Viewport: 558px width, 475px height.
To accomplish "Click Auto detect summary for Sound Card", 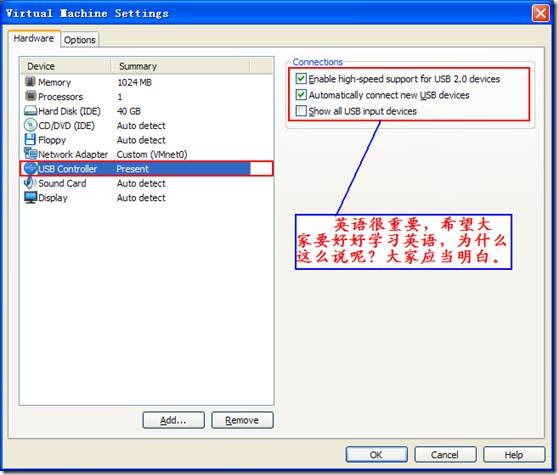I will point(141,183).
